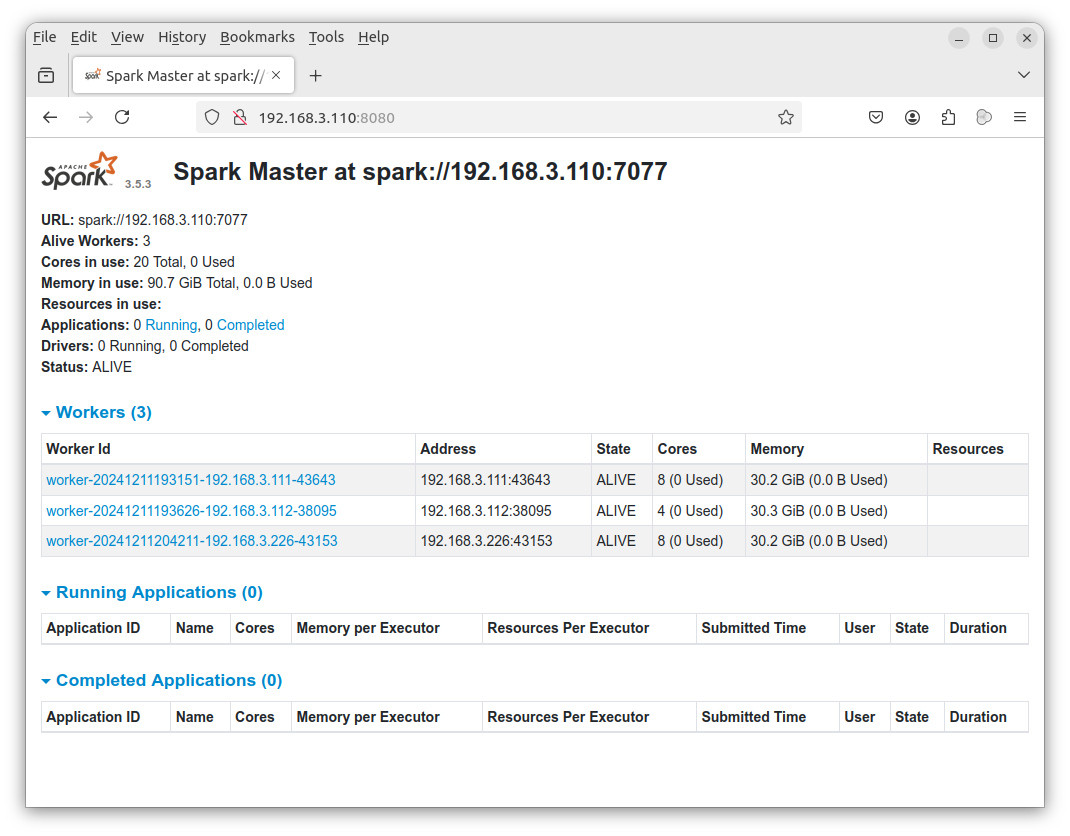
Task: Click the Memory column header in Workers
Action: (x=836, y=449)
